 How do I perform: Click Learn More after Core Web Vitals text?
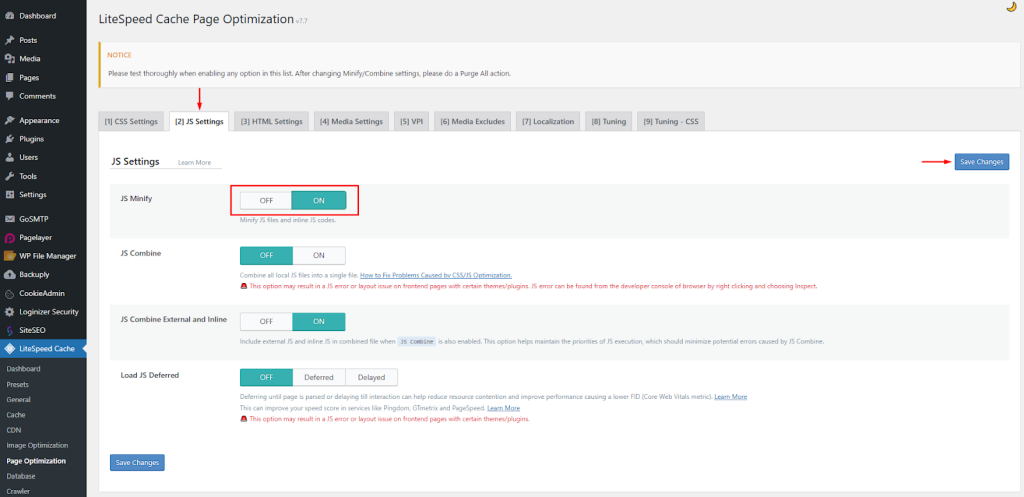tap(731, 396)
